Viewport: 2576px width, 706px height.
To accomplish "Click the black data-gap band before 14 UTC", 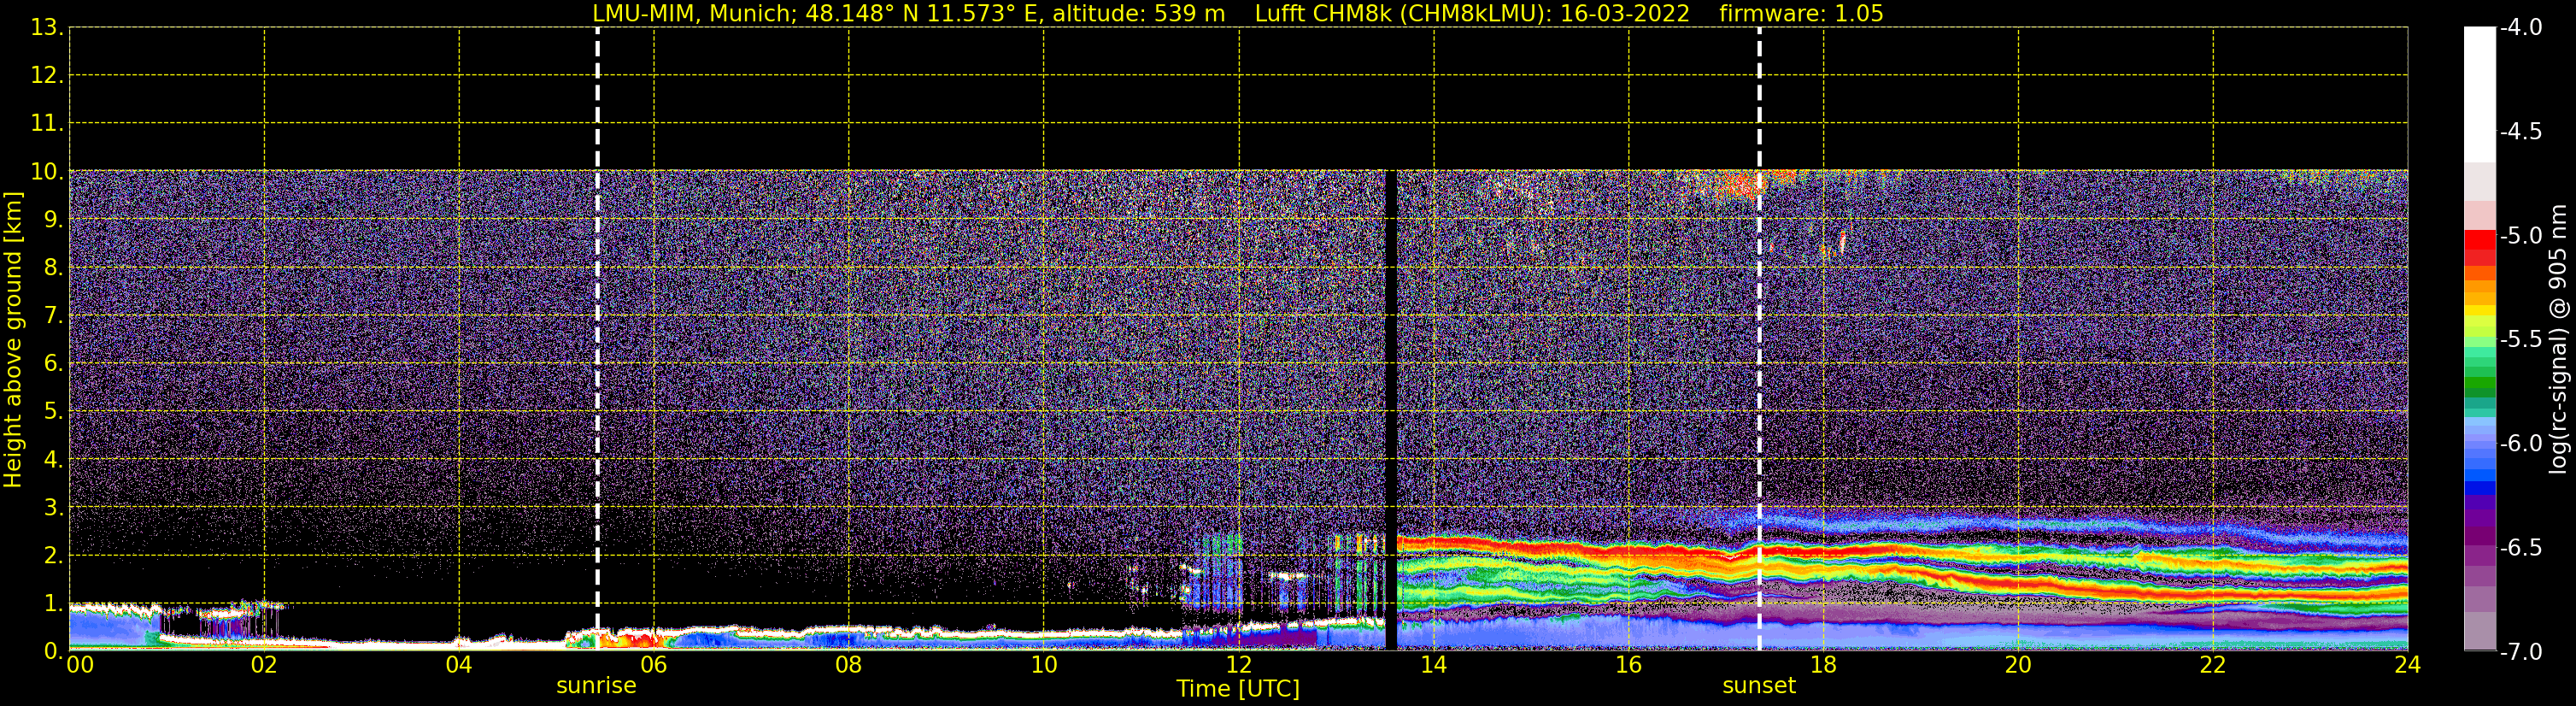I will click(1390, 410).
